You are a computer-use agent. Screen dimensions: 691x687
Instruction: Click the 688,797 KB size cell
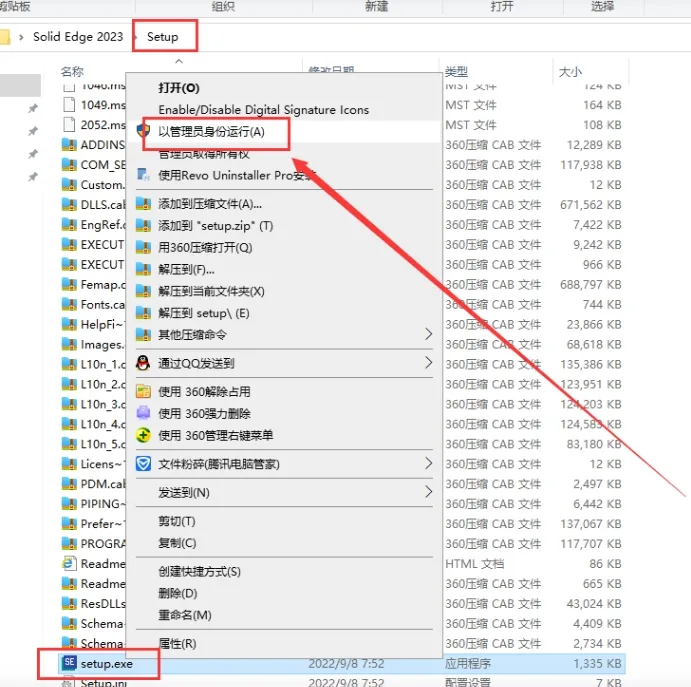coord(591,284)
